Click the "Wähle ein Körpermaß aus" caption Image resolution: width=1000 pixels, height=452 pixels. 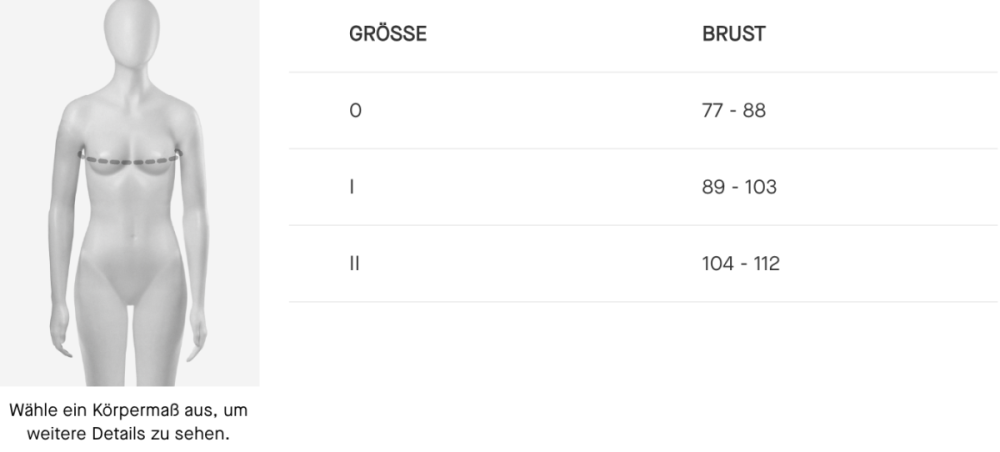click(x=129, y=409)
